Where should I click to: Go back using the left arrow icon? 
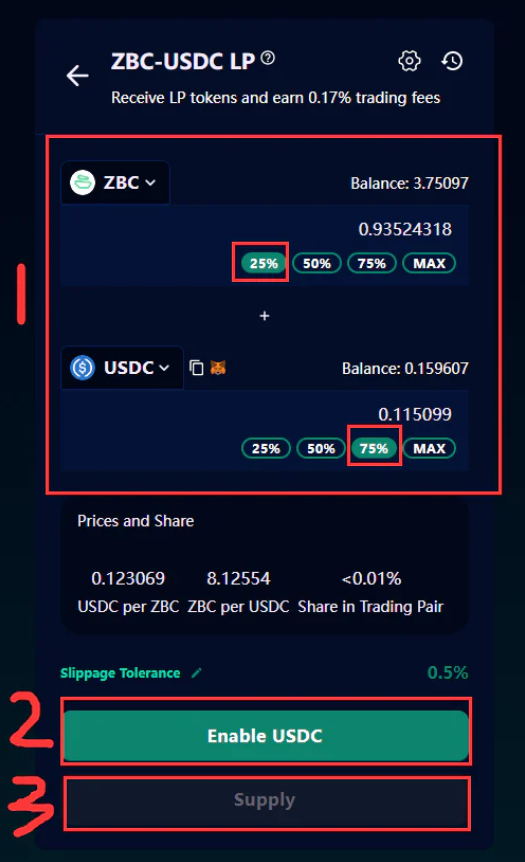78,75
